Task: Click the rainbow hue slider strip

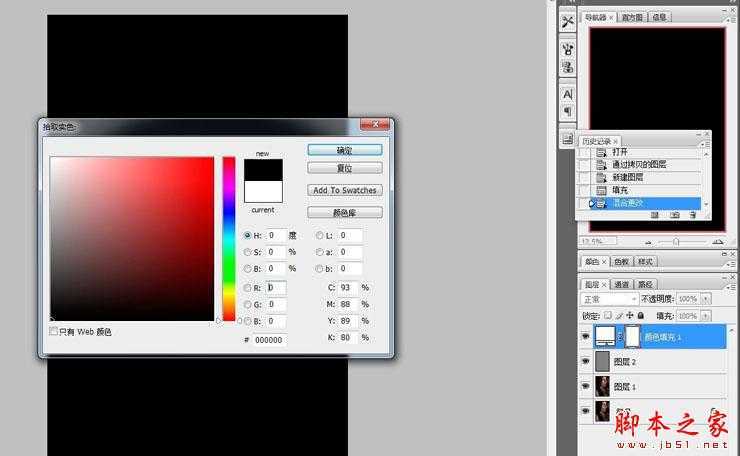Action: (229, 238)
